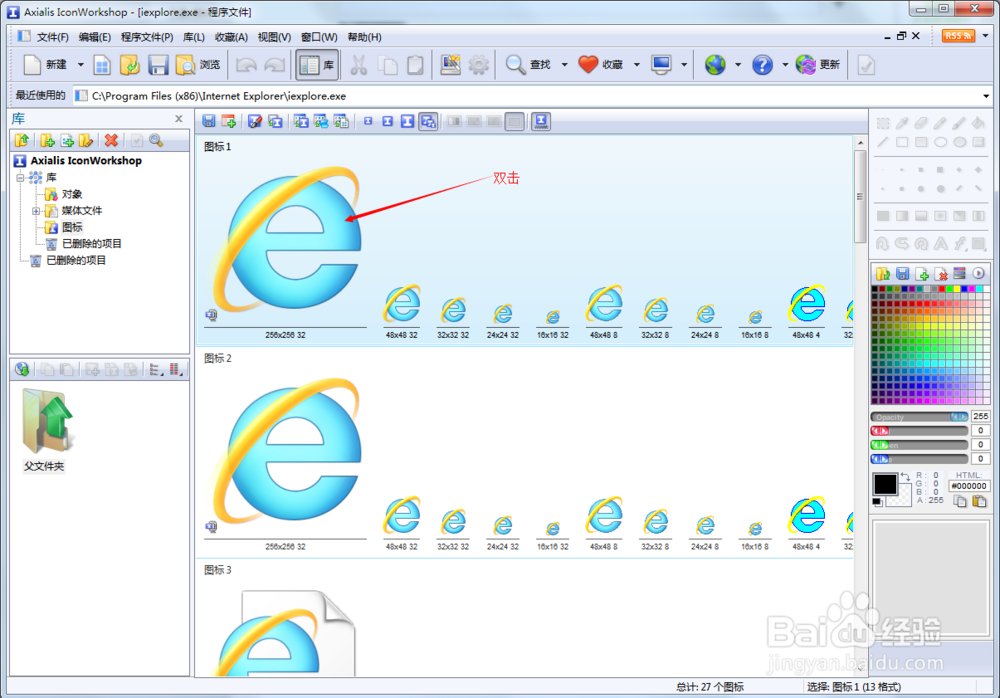Open the monitor icon's dropdown arrow
This screenshot has width=1000, height=698.
(684, 64)
